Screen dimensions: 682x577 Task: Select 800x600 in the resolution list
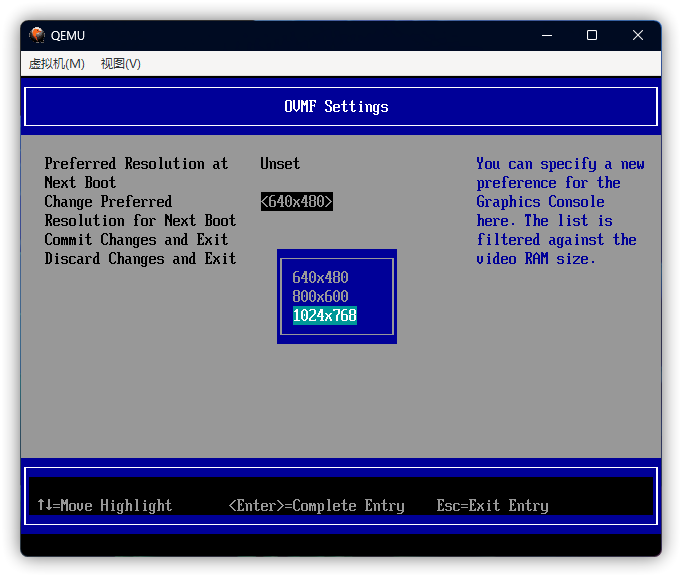[320, 296]
